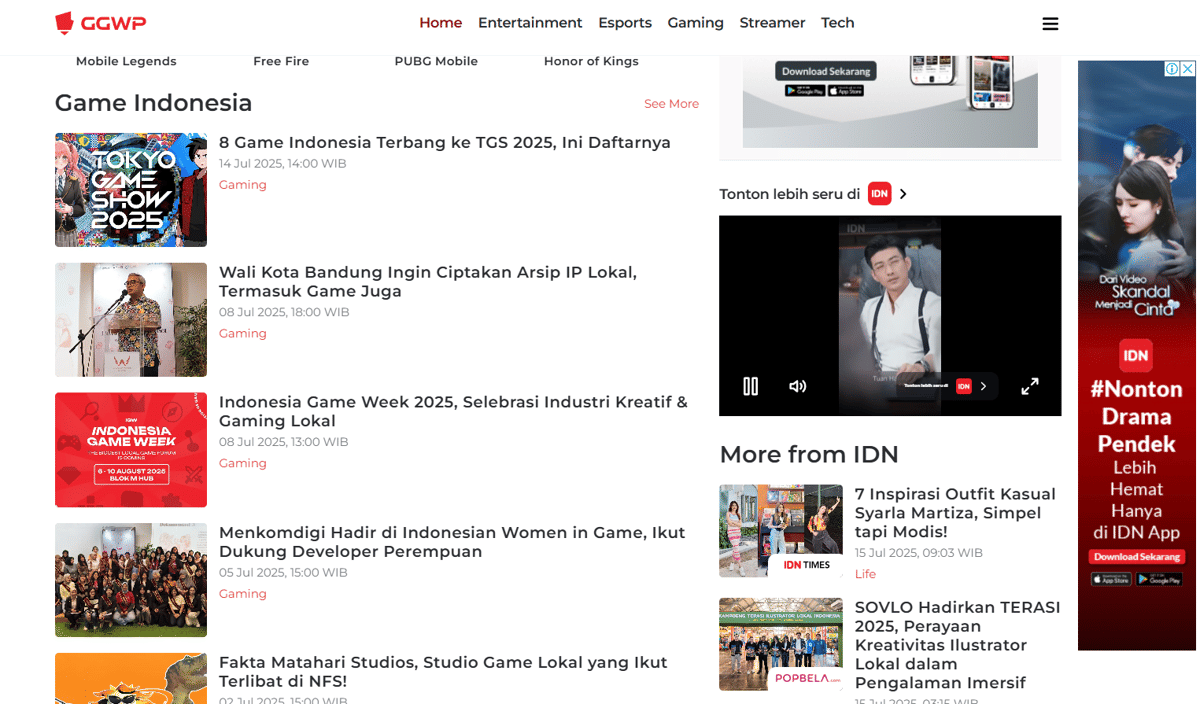Click the date 15 Jul 2025, 09:03 WIB
The width and height of the screenshot is (1200, 704).
click(x=919, y=553)
